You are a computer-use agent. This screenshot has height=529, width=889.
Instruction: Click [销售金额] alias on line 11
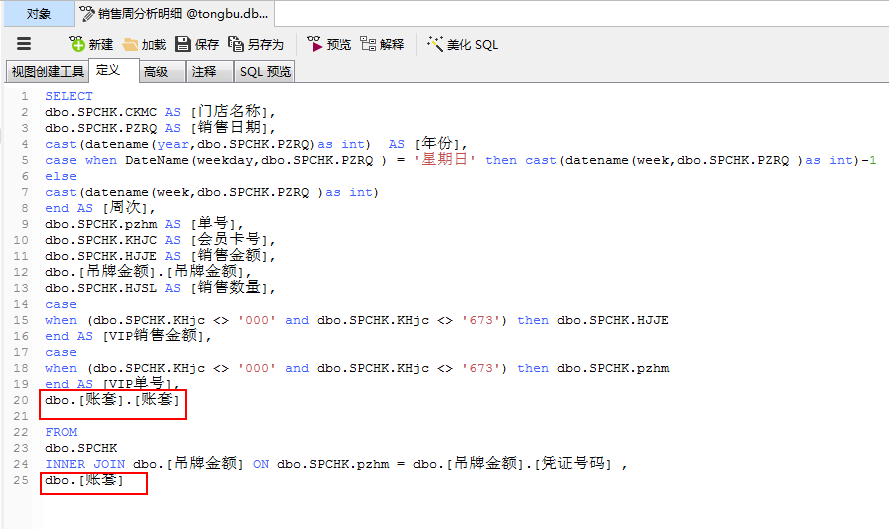pyautogui.click(x=228, y=255)
